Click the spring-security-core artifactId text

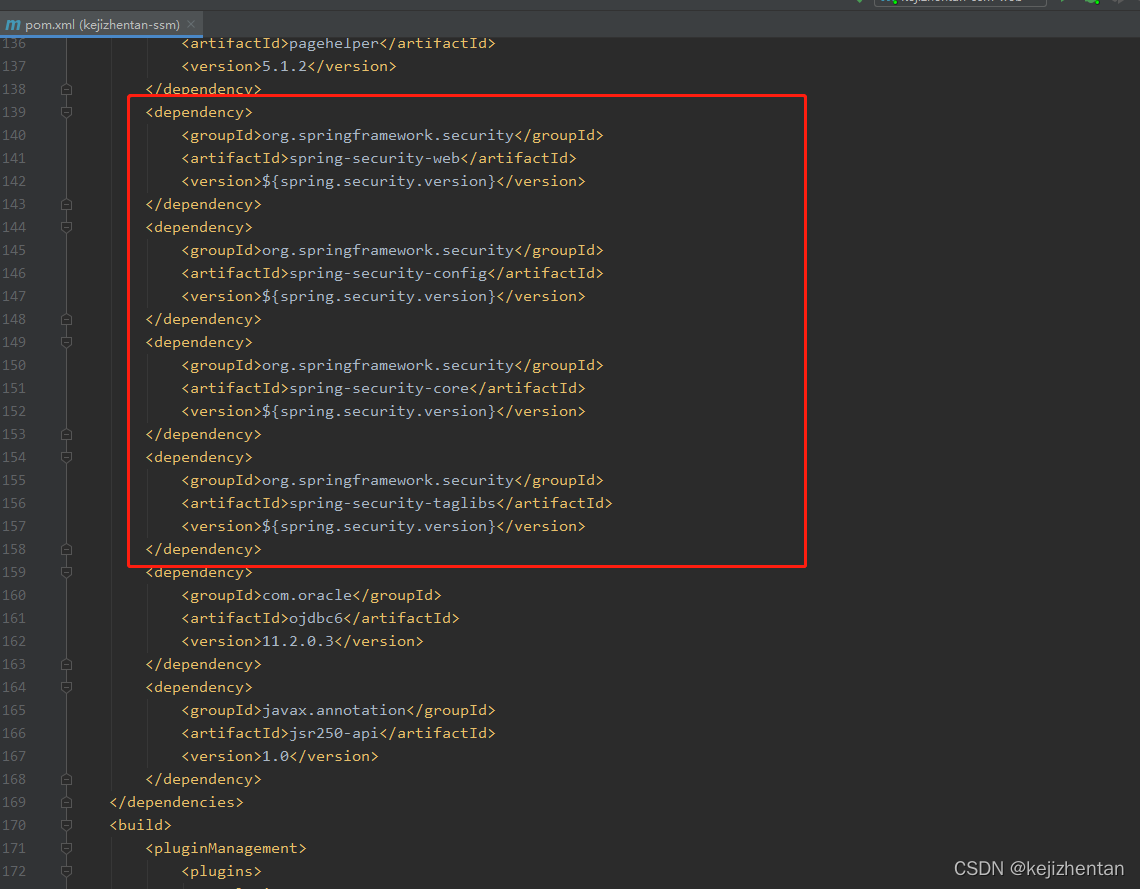click(x=379, y=388)
